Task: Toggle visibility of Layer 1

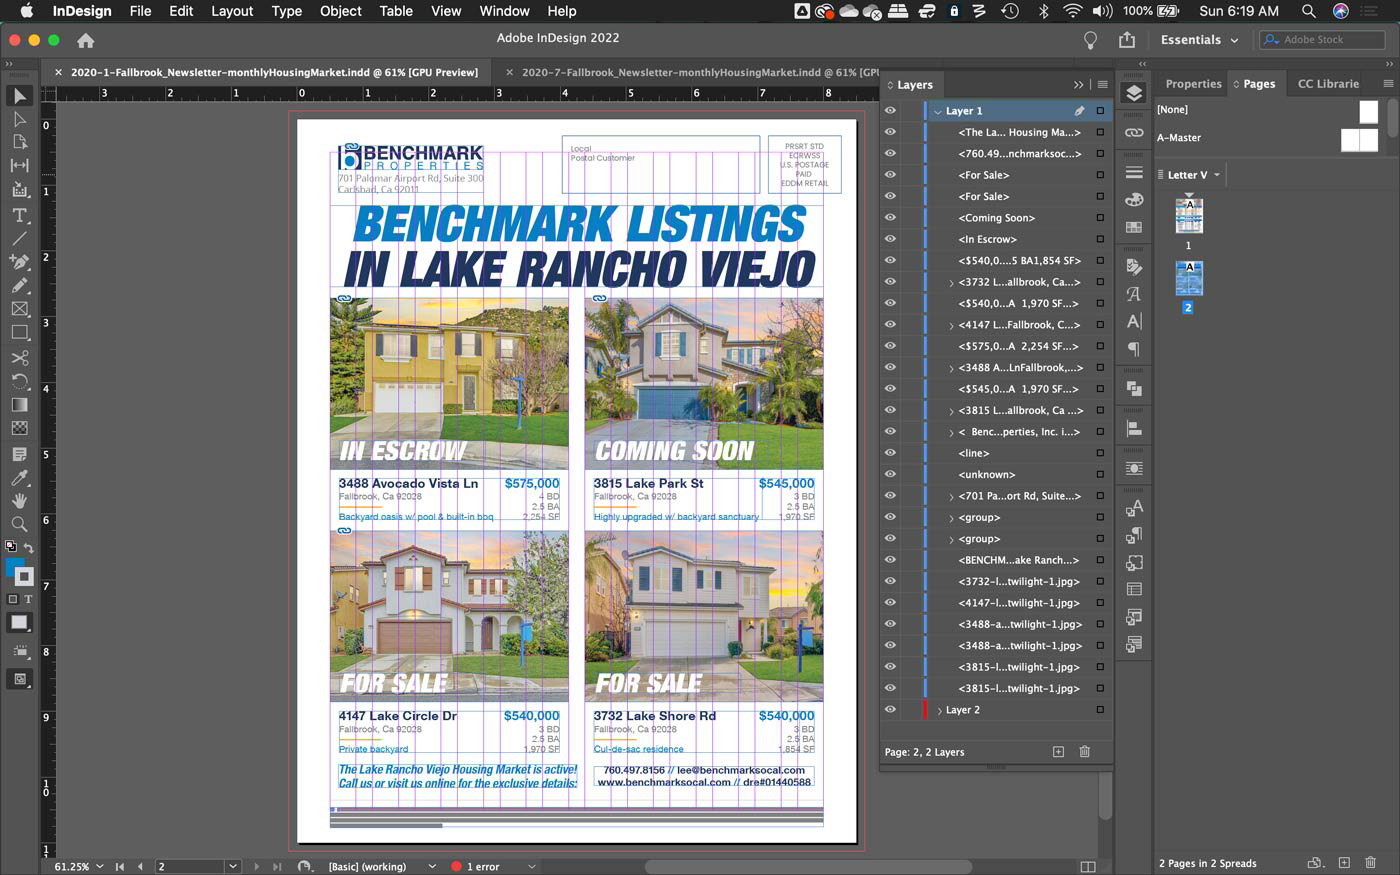Action: 890,111
